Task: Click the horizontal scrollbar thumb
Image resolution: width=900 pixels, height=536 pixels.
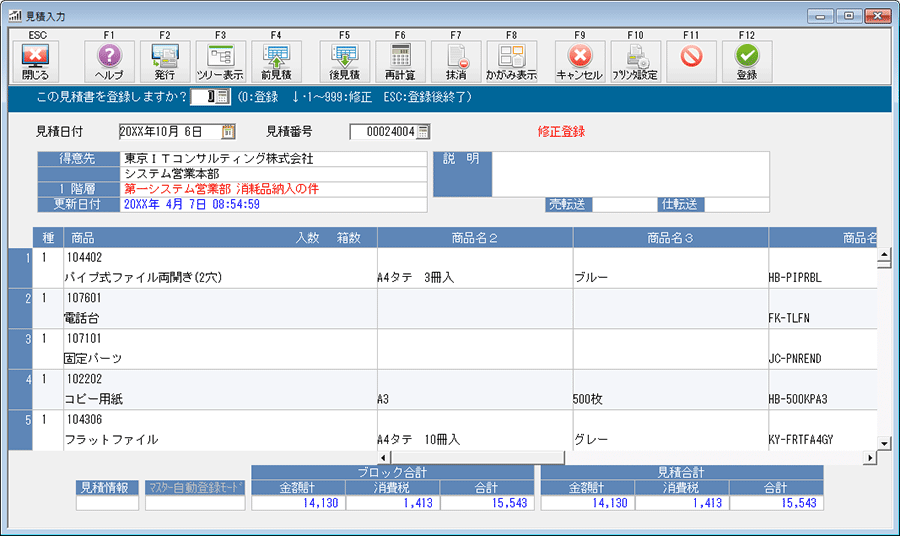Action: [477, 457]
